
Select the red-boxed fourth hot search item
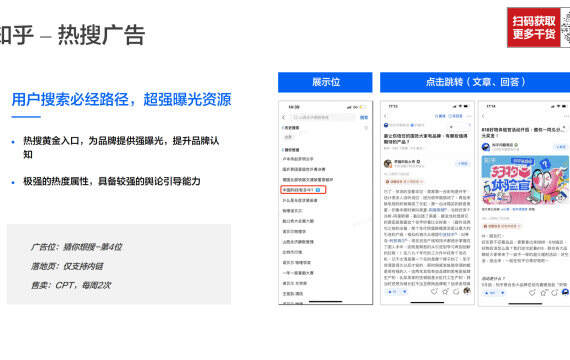coord(303,190)
